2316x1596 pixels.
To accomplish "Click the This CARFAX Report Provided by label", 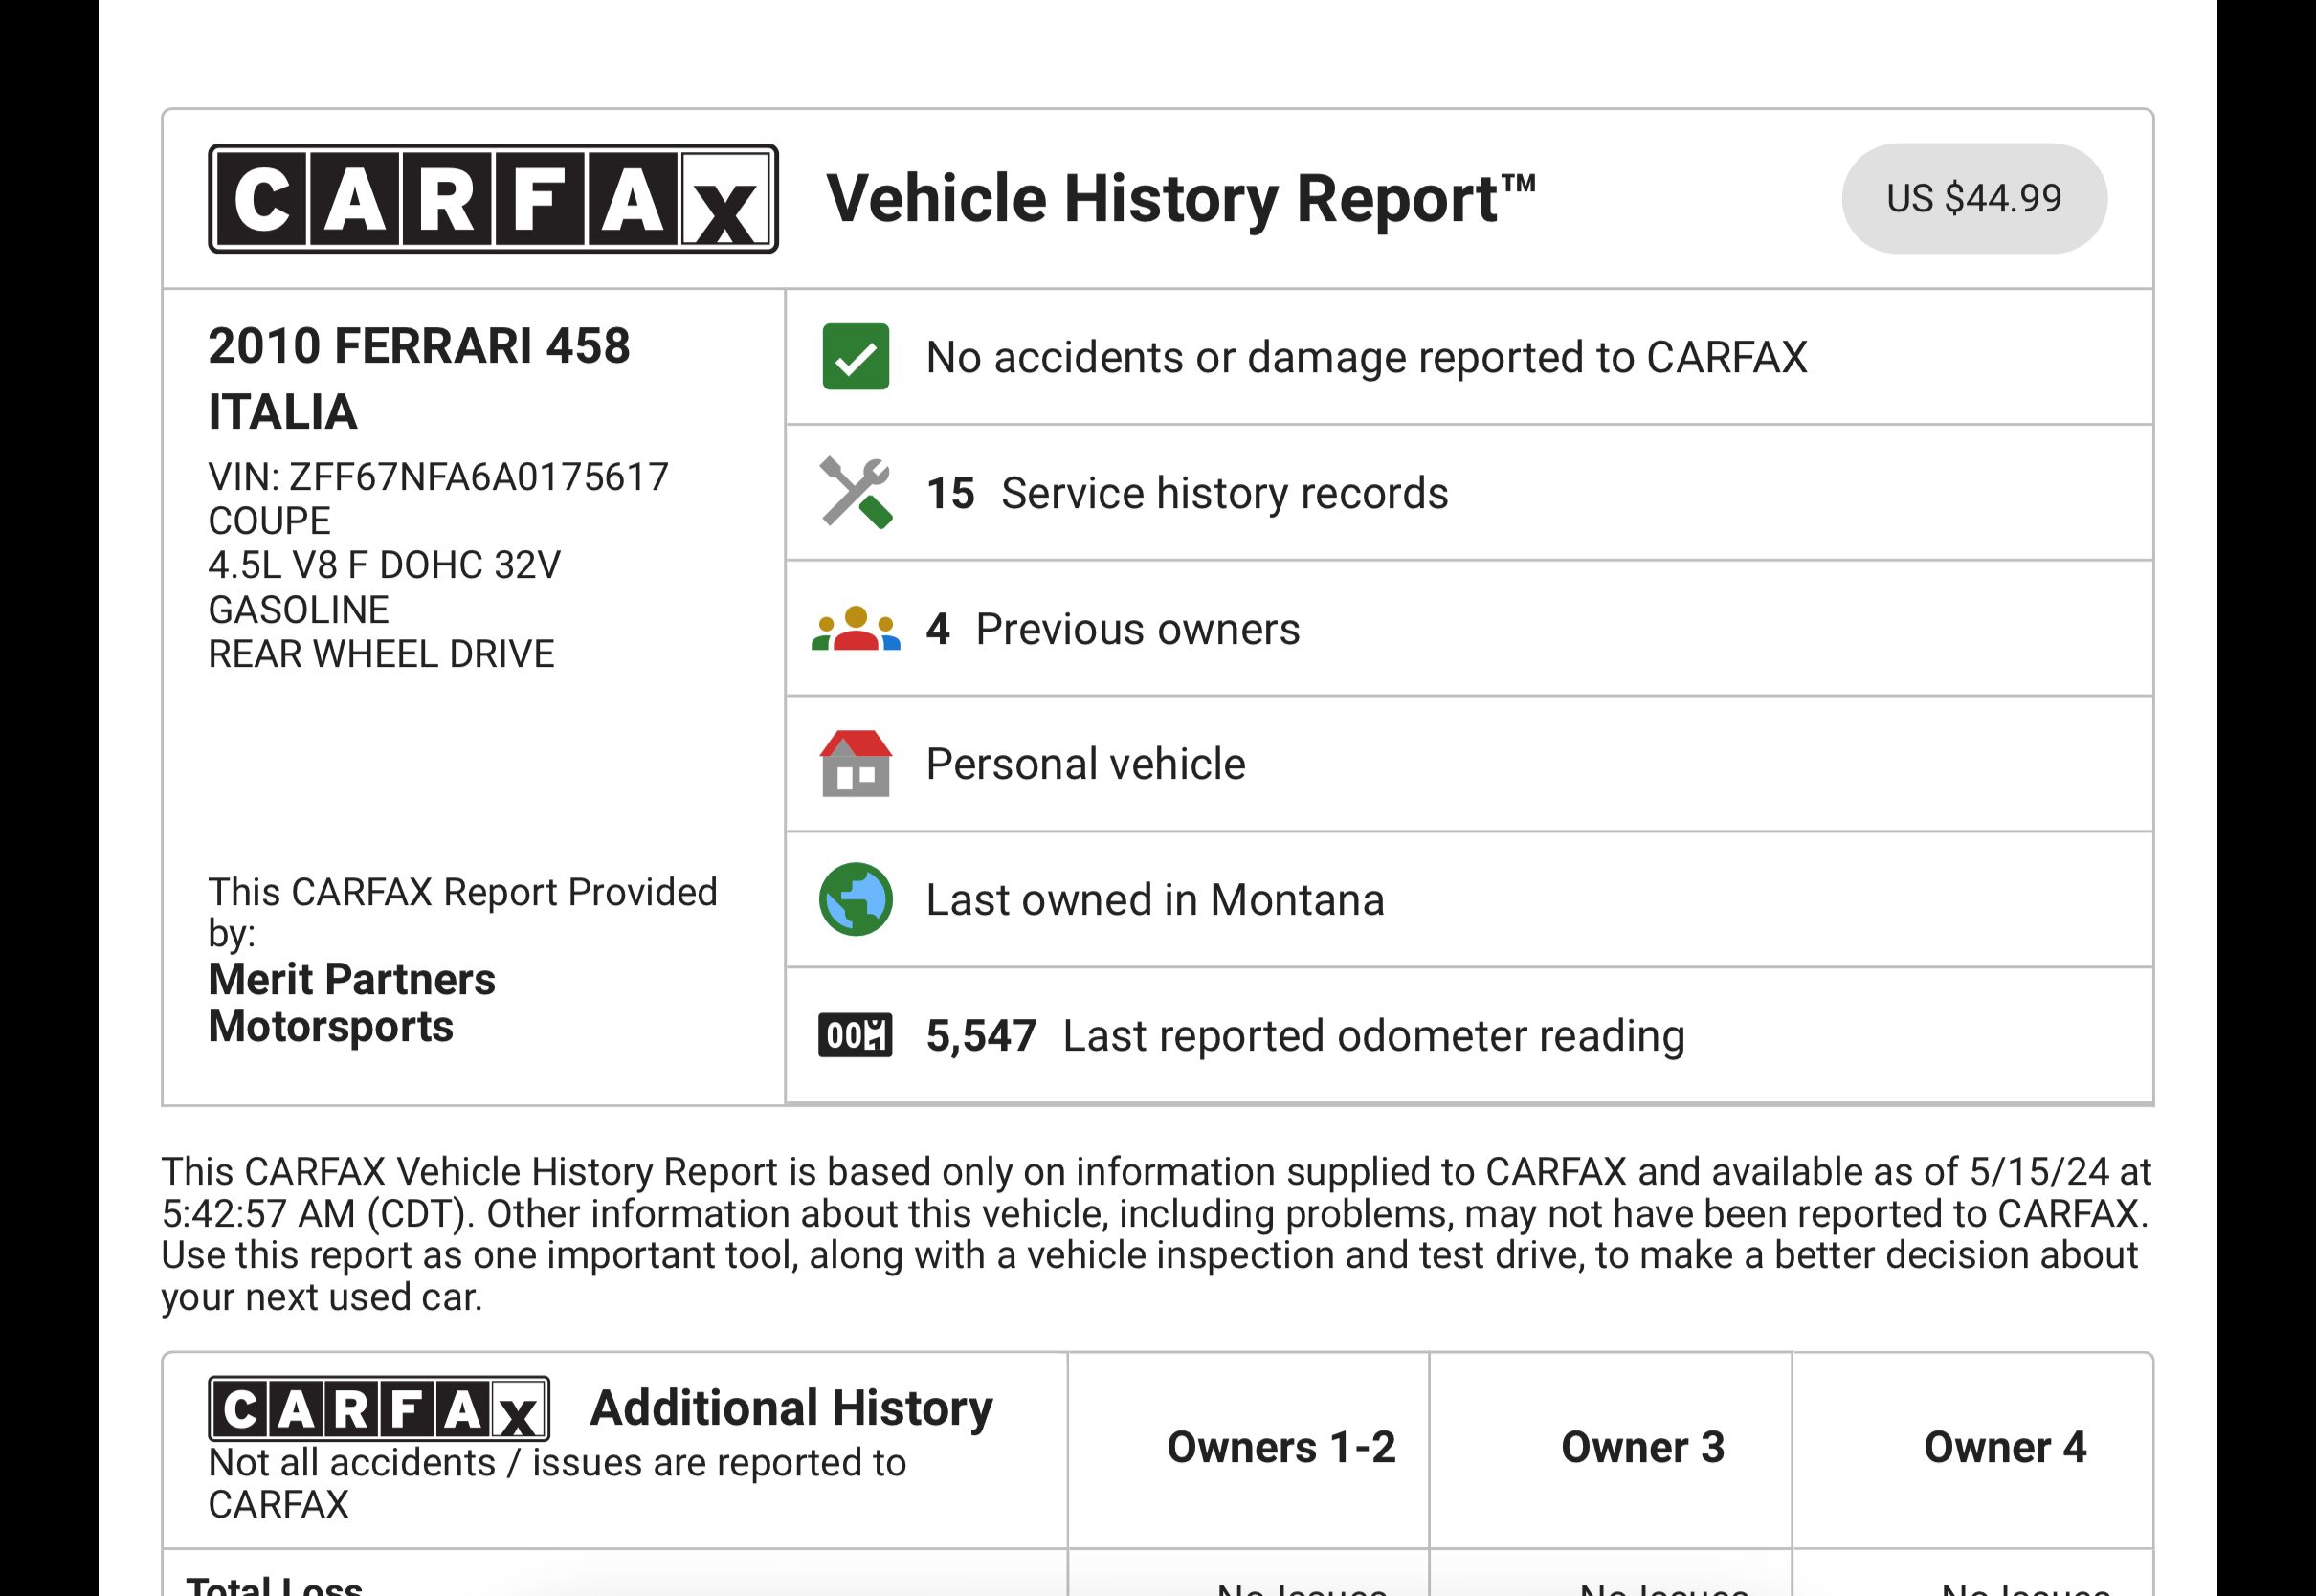I will (463, 912).
